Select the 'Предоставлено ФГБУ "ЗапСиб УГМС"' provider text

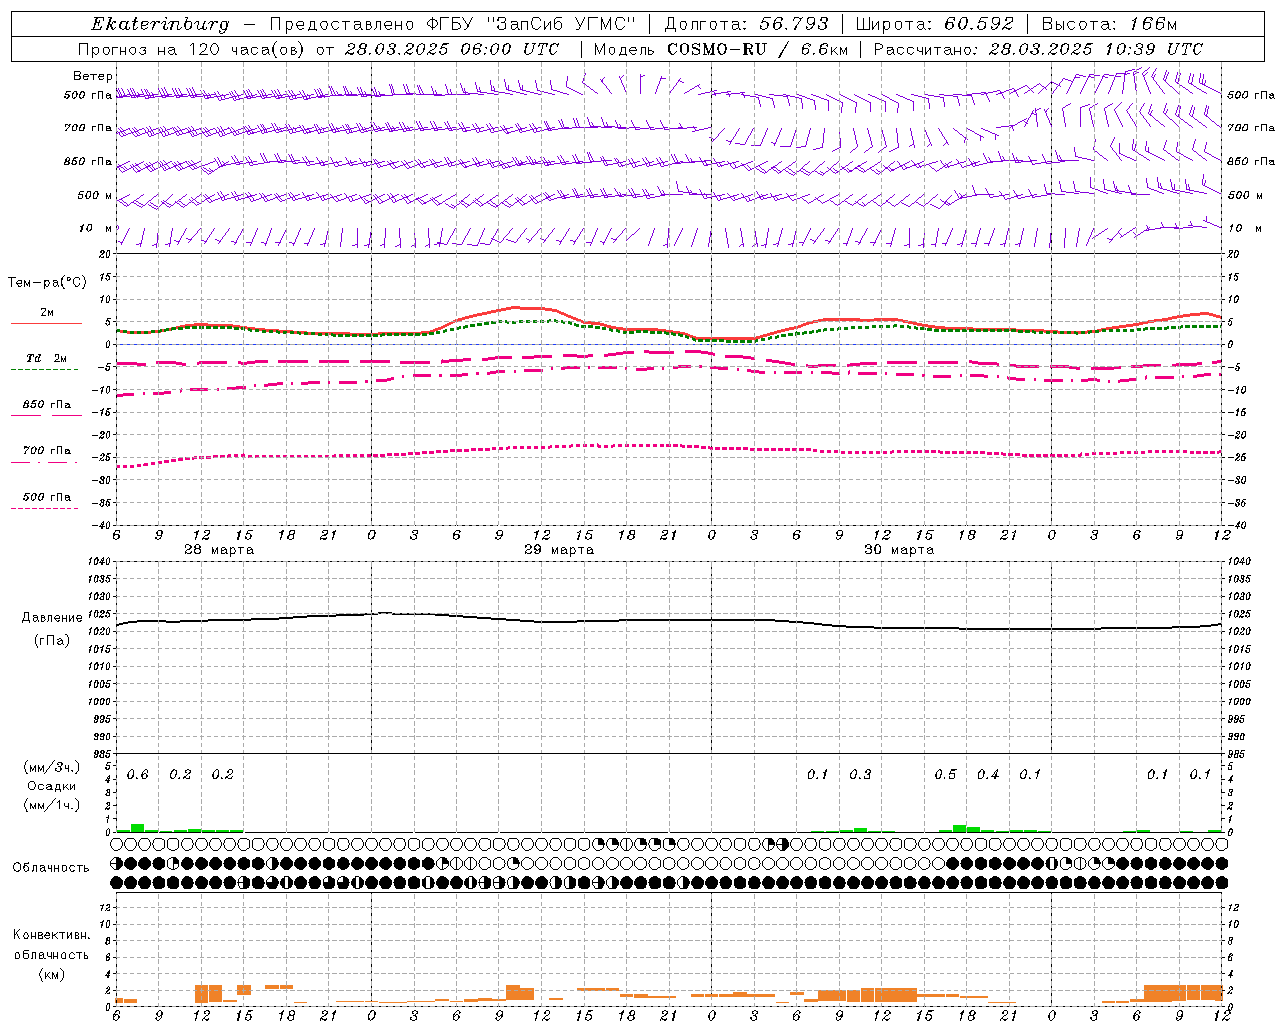(453, 24)
